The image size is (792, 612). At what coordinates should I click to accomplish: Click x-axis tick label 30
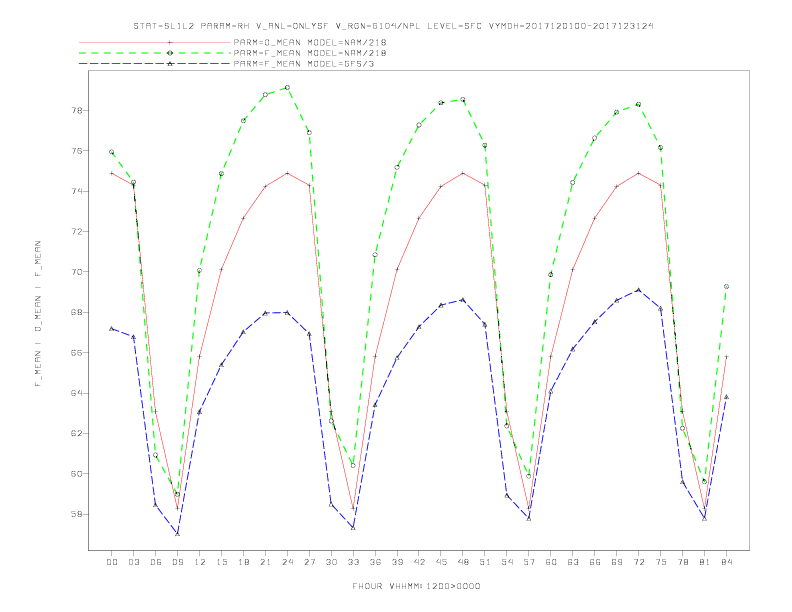click(331, 562)
